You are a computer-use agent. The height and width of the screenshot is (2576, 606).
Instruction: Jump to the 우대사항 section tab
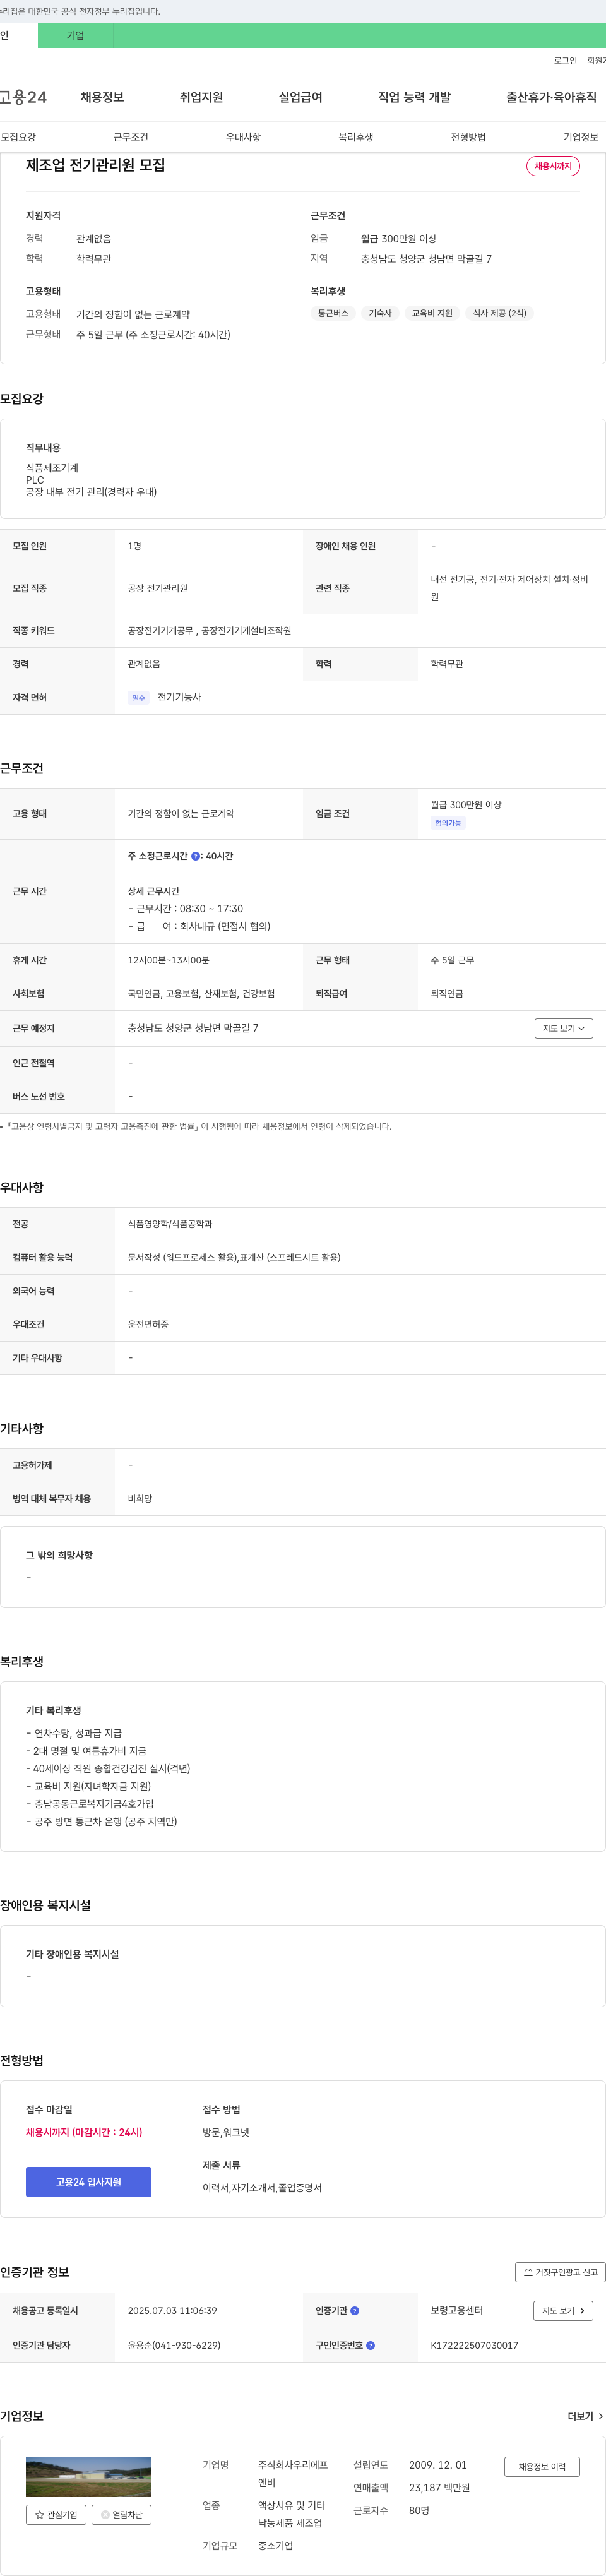pos(243,137)
